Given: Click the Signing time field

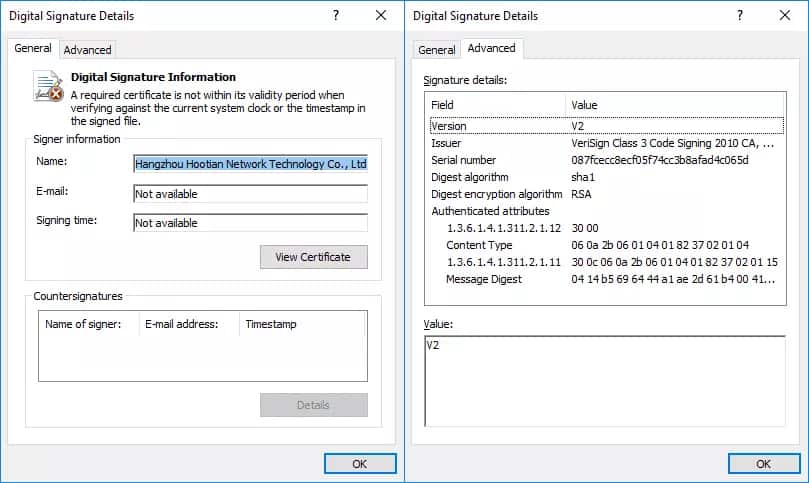Looking at the screenshot, I should 250,223.
